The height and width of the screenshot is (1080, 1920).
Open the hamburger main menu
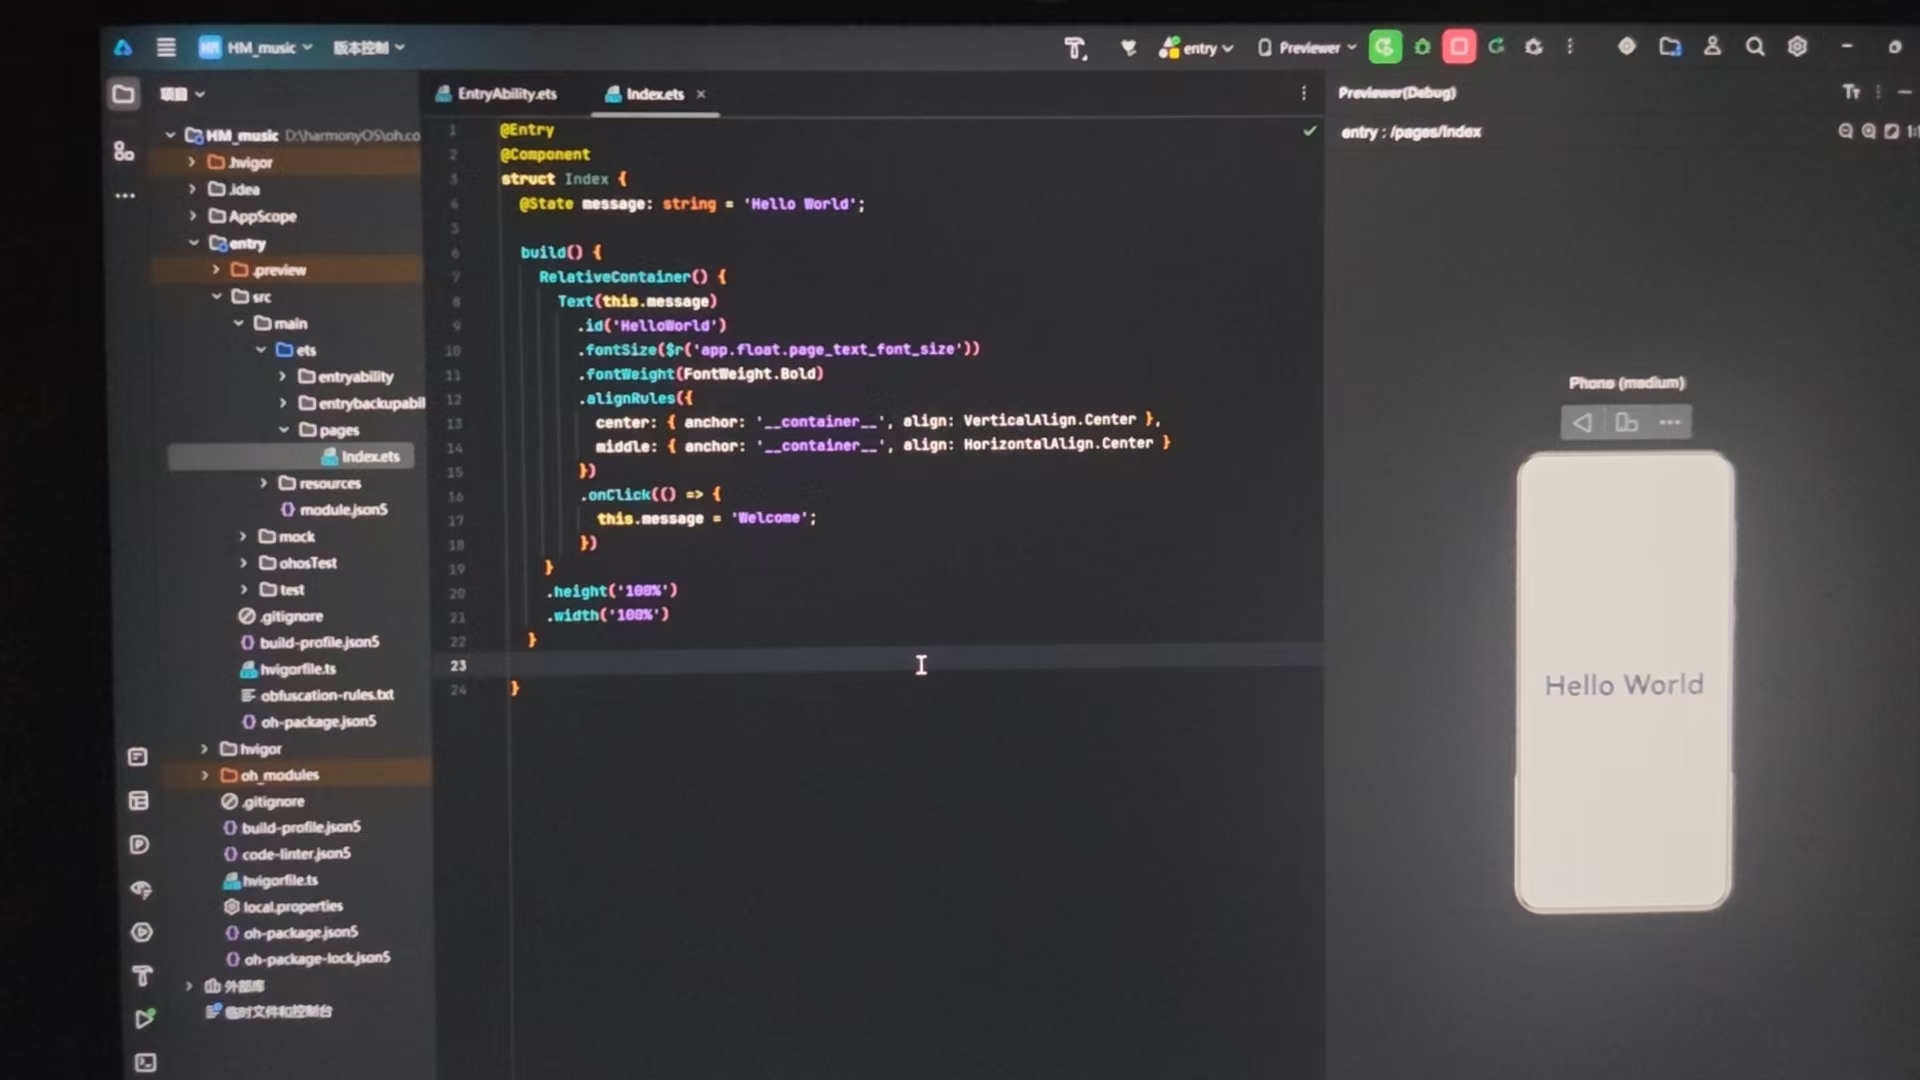[166, 47]
